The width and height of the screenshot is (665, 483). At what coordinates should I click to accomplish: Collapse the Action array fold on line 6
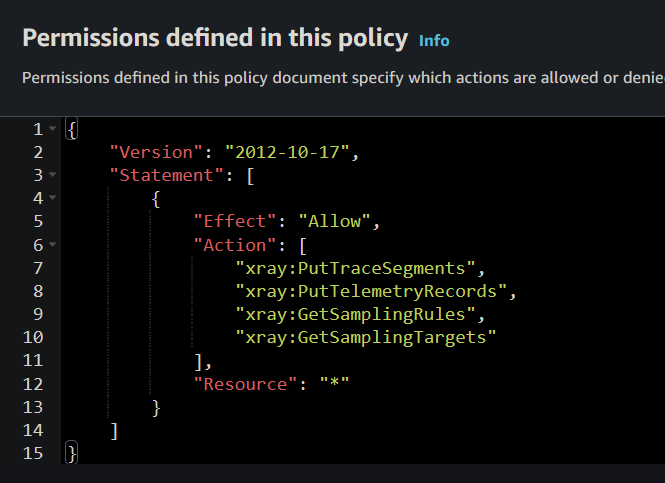(52, 244)
